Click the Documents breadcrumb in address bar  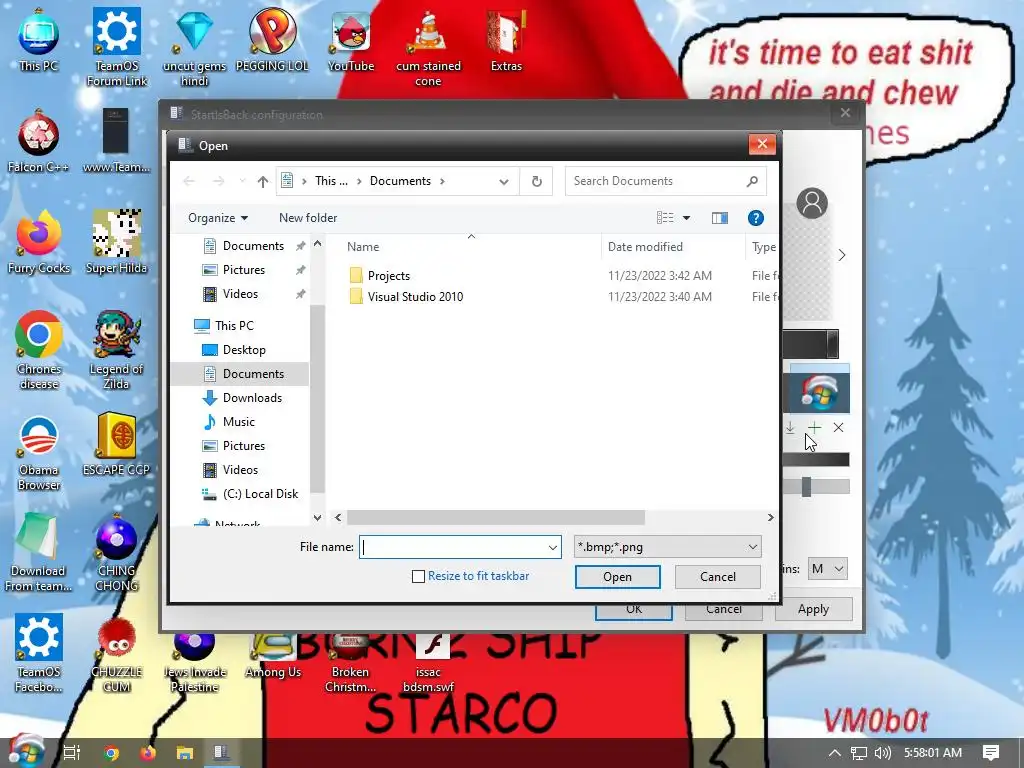pyautogui.click(x=400, y=182)
